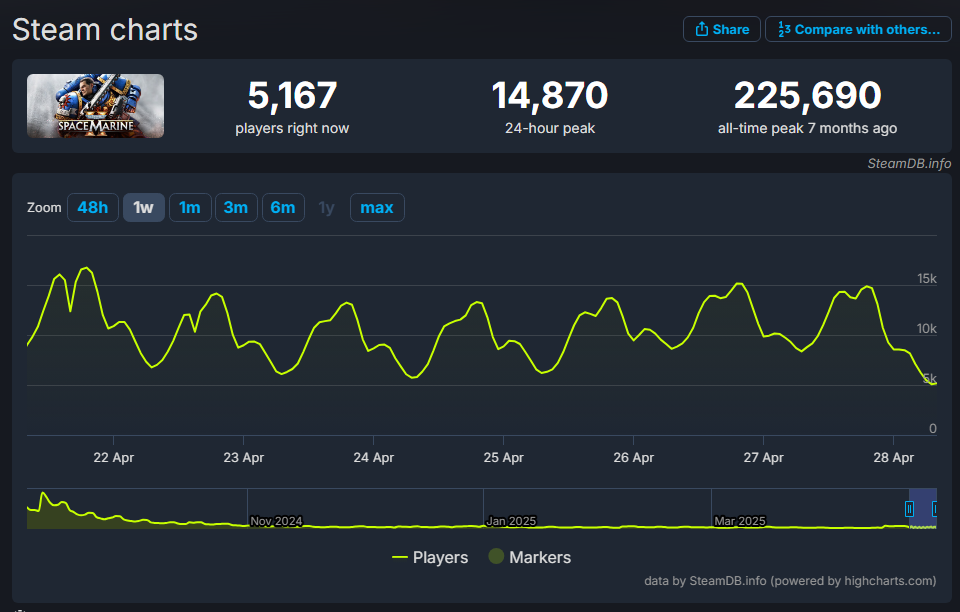Click the 14,870 24-hour peak value

tap(550, 95)
